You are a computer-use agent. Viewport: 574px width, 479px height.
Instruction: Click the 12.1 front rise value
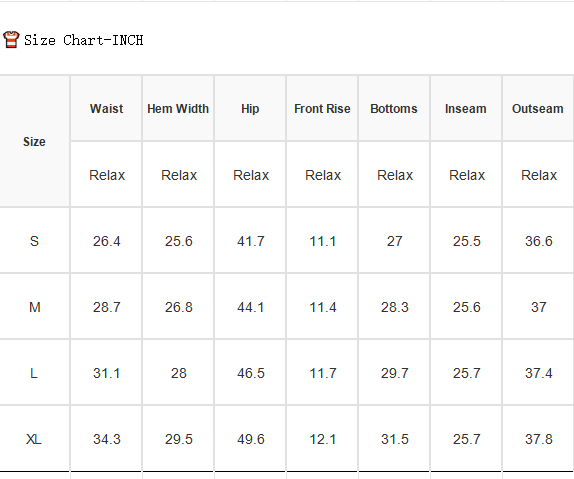coord(323,439)
